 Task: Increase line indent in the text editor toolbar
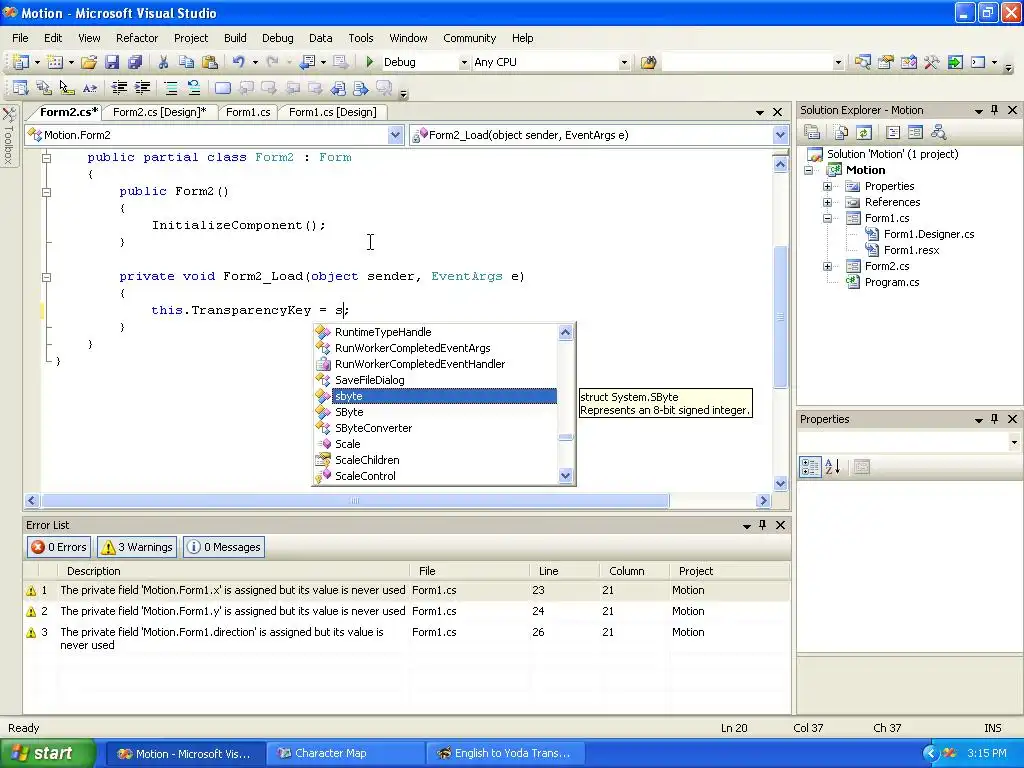[142, 88]
